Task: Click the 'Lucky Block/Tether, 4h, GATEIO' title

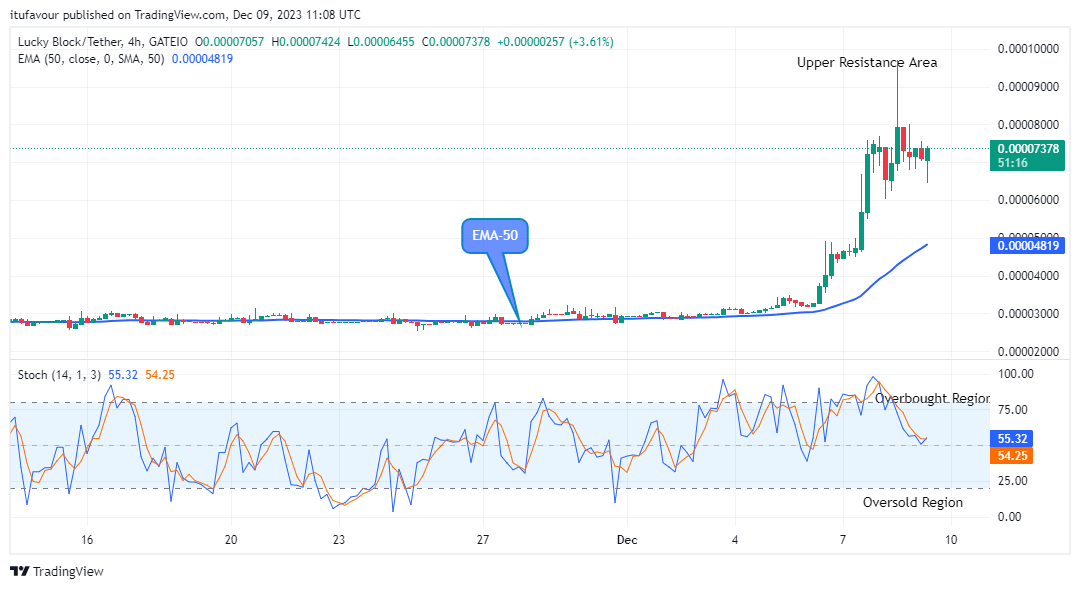Action: (x=103, y=42)
